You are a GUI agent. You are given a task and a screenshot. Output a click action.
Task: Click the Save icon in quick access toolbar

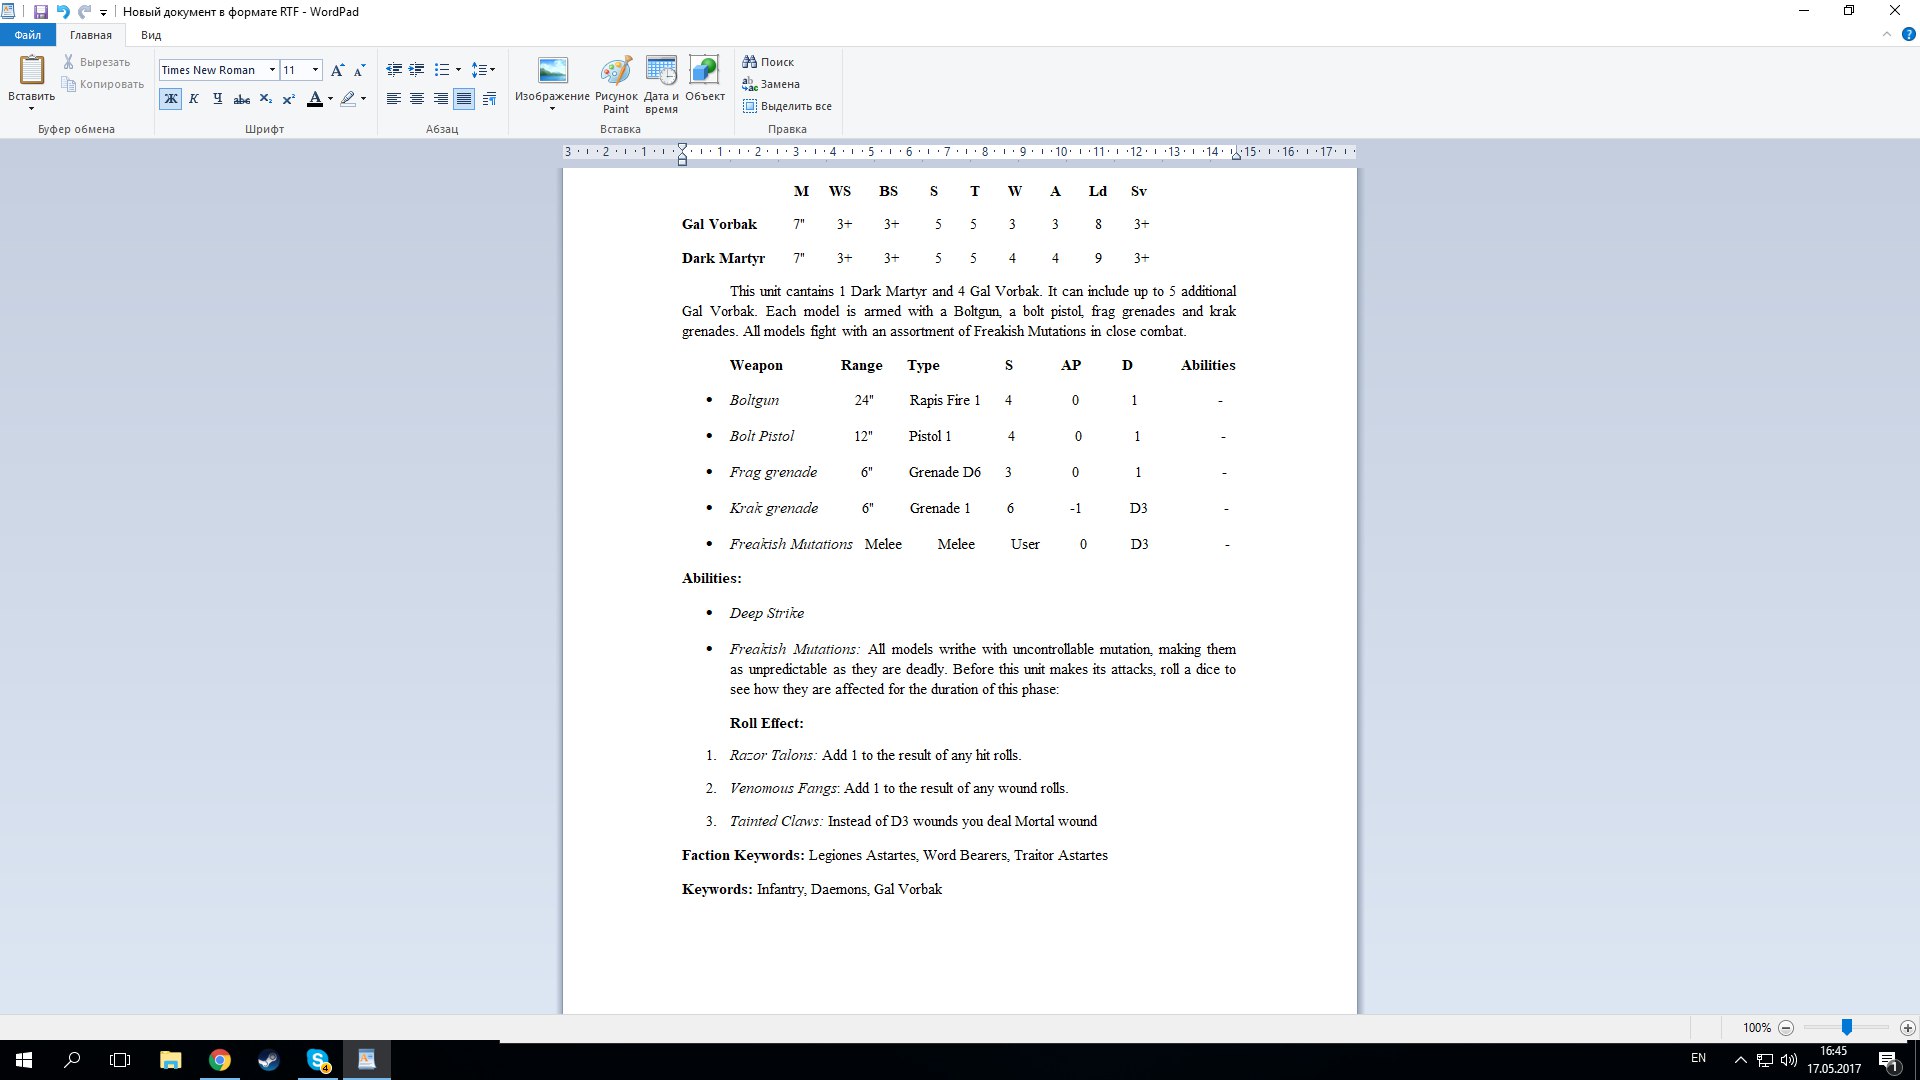pyautogui.click(x=40, y=12)
